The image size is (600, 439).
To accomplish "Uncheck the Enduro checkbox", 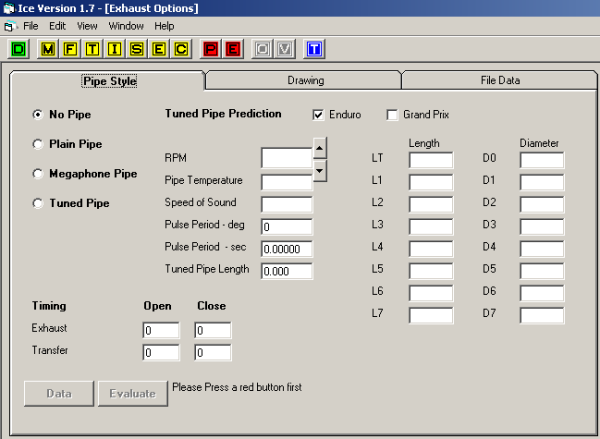I will click(x=319, y=115).
